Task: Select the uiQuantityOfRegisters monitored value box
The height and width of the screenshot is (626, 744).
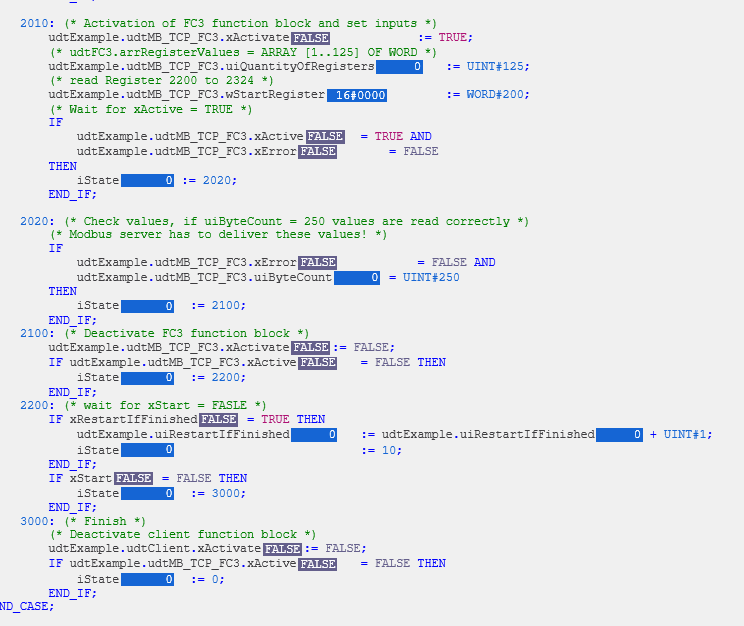Action: pyautogui.click(x=399, y=67)
